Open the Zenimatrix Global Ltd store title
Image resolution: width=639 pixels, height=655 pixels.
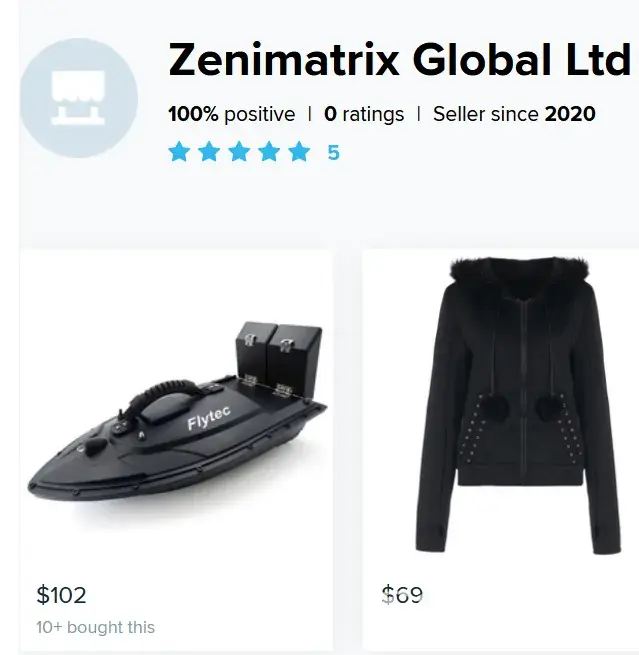click(400, 61)
